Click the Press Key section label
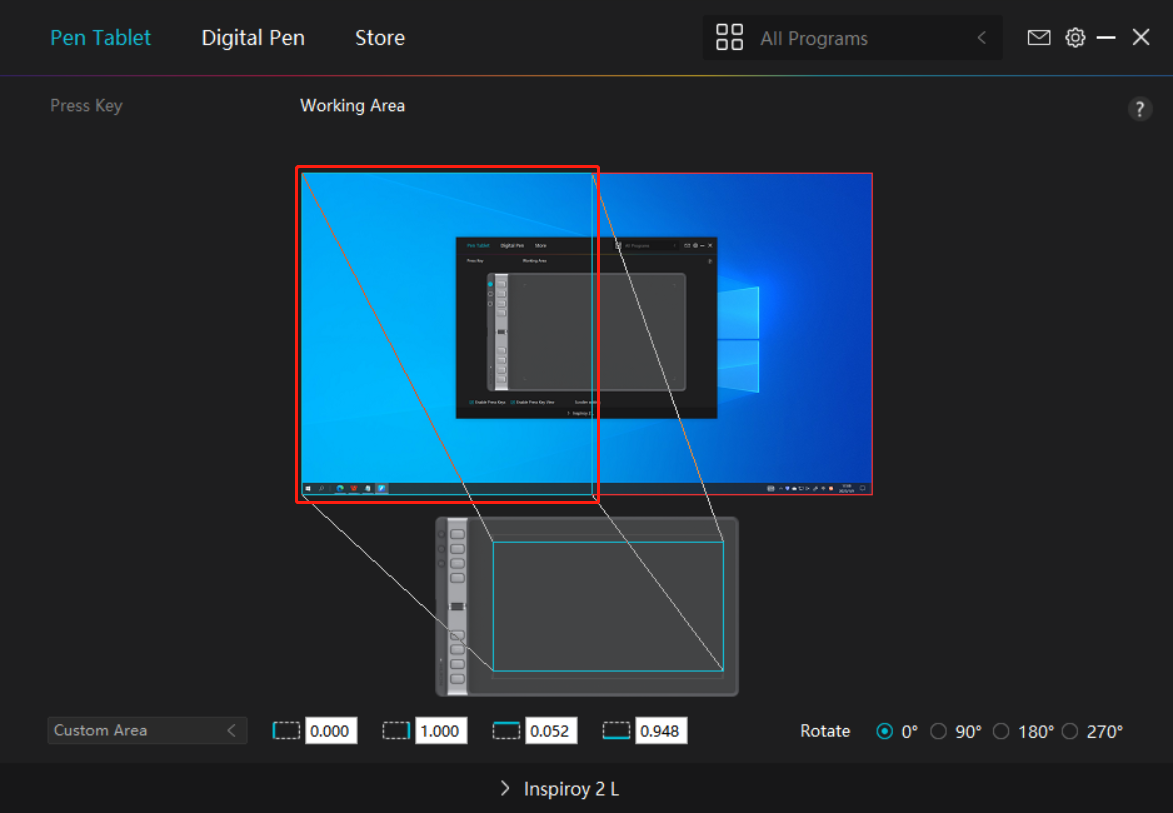This screenshot has height=813, width=1173. [x=86, y=105]
